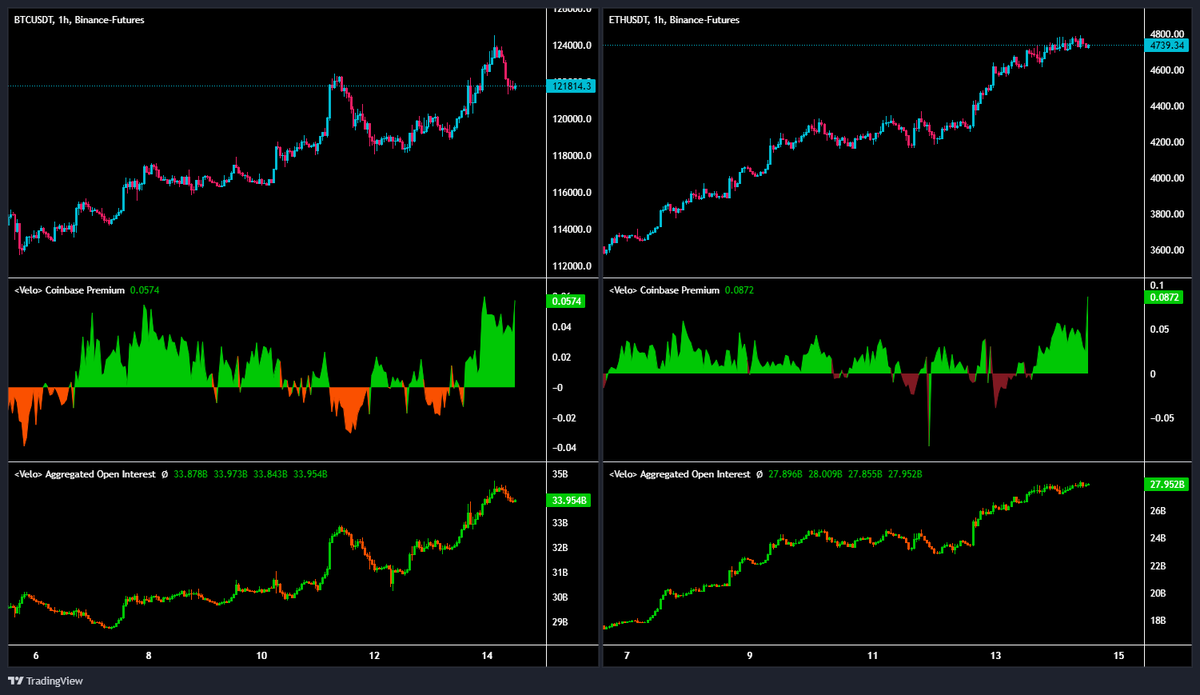Click the 35B level on the BTC open interest axis
1200x695 pixels.
click(x=560, y=474)
